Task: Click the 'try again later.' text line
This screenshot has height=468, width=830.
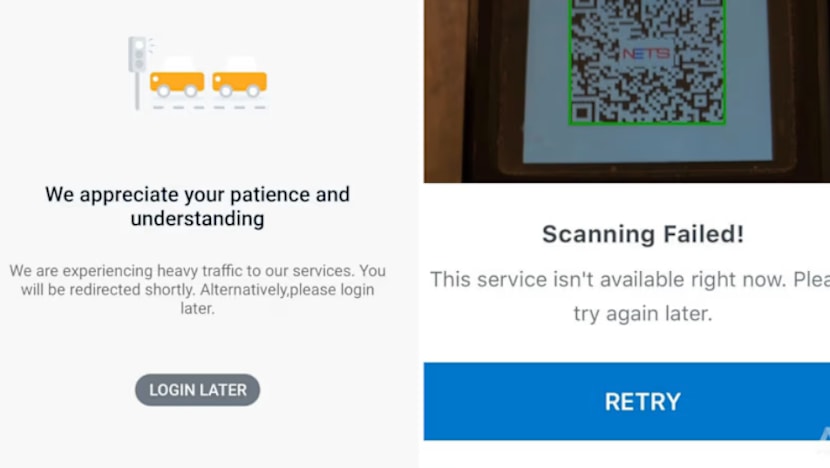Action: tap(643, 313)
